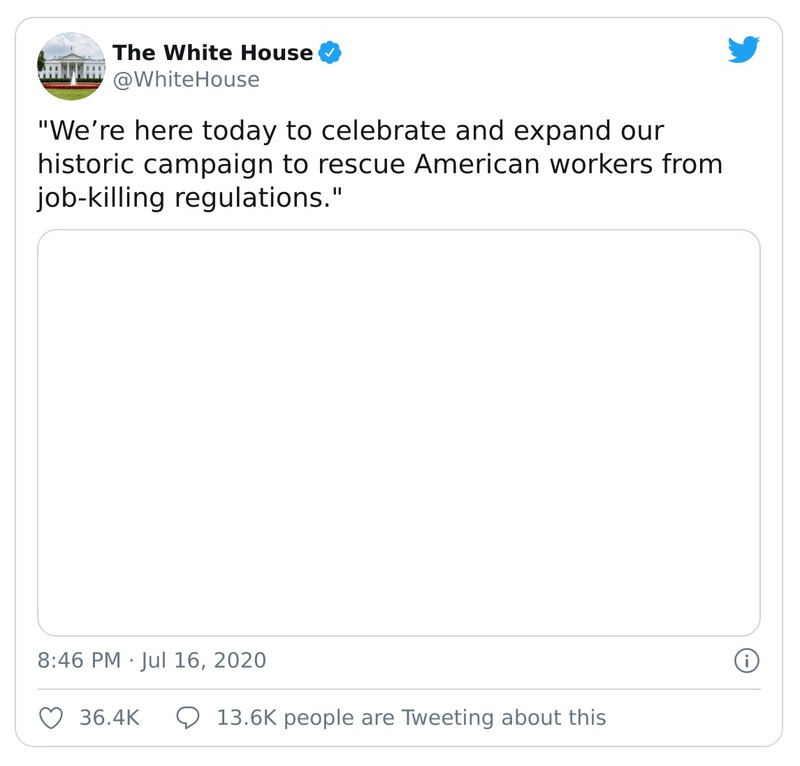Open tweet details through the info circle

pos(749,660)
